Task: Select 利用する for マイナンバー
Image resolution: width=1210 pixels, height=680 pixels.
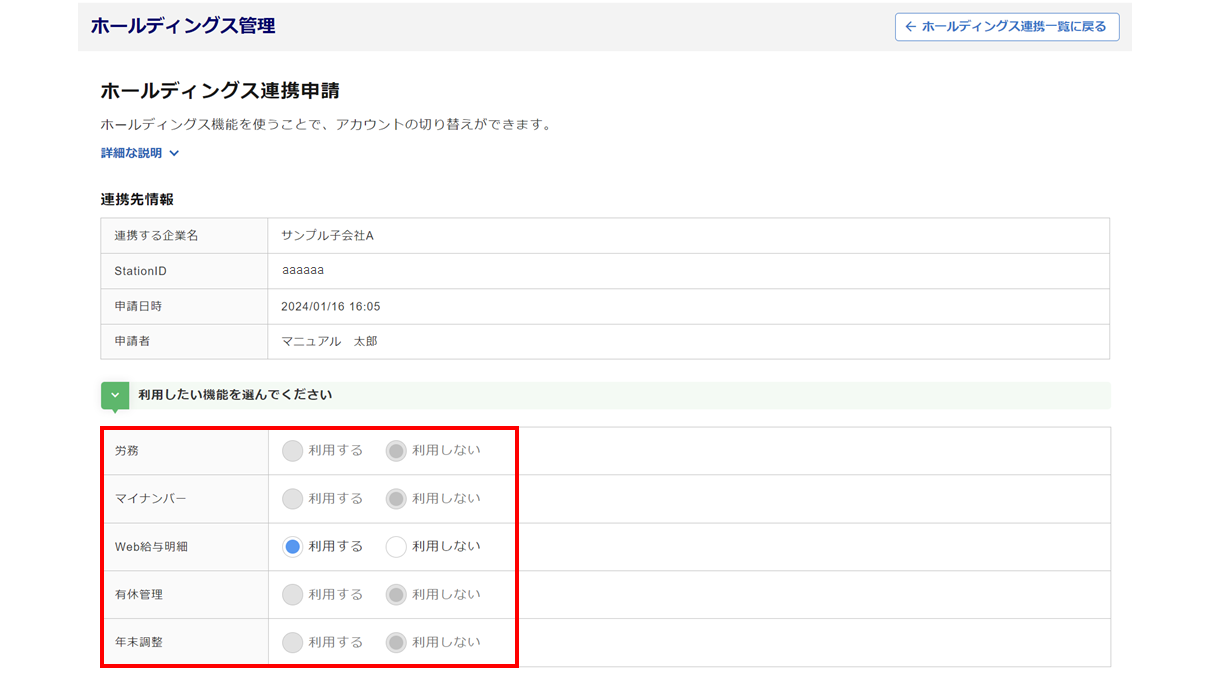Action: 292,499
